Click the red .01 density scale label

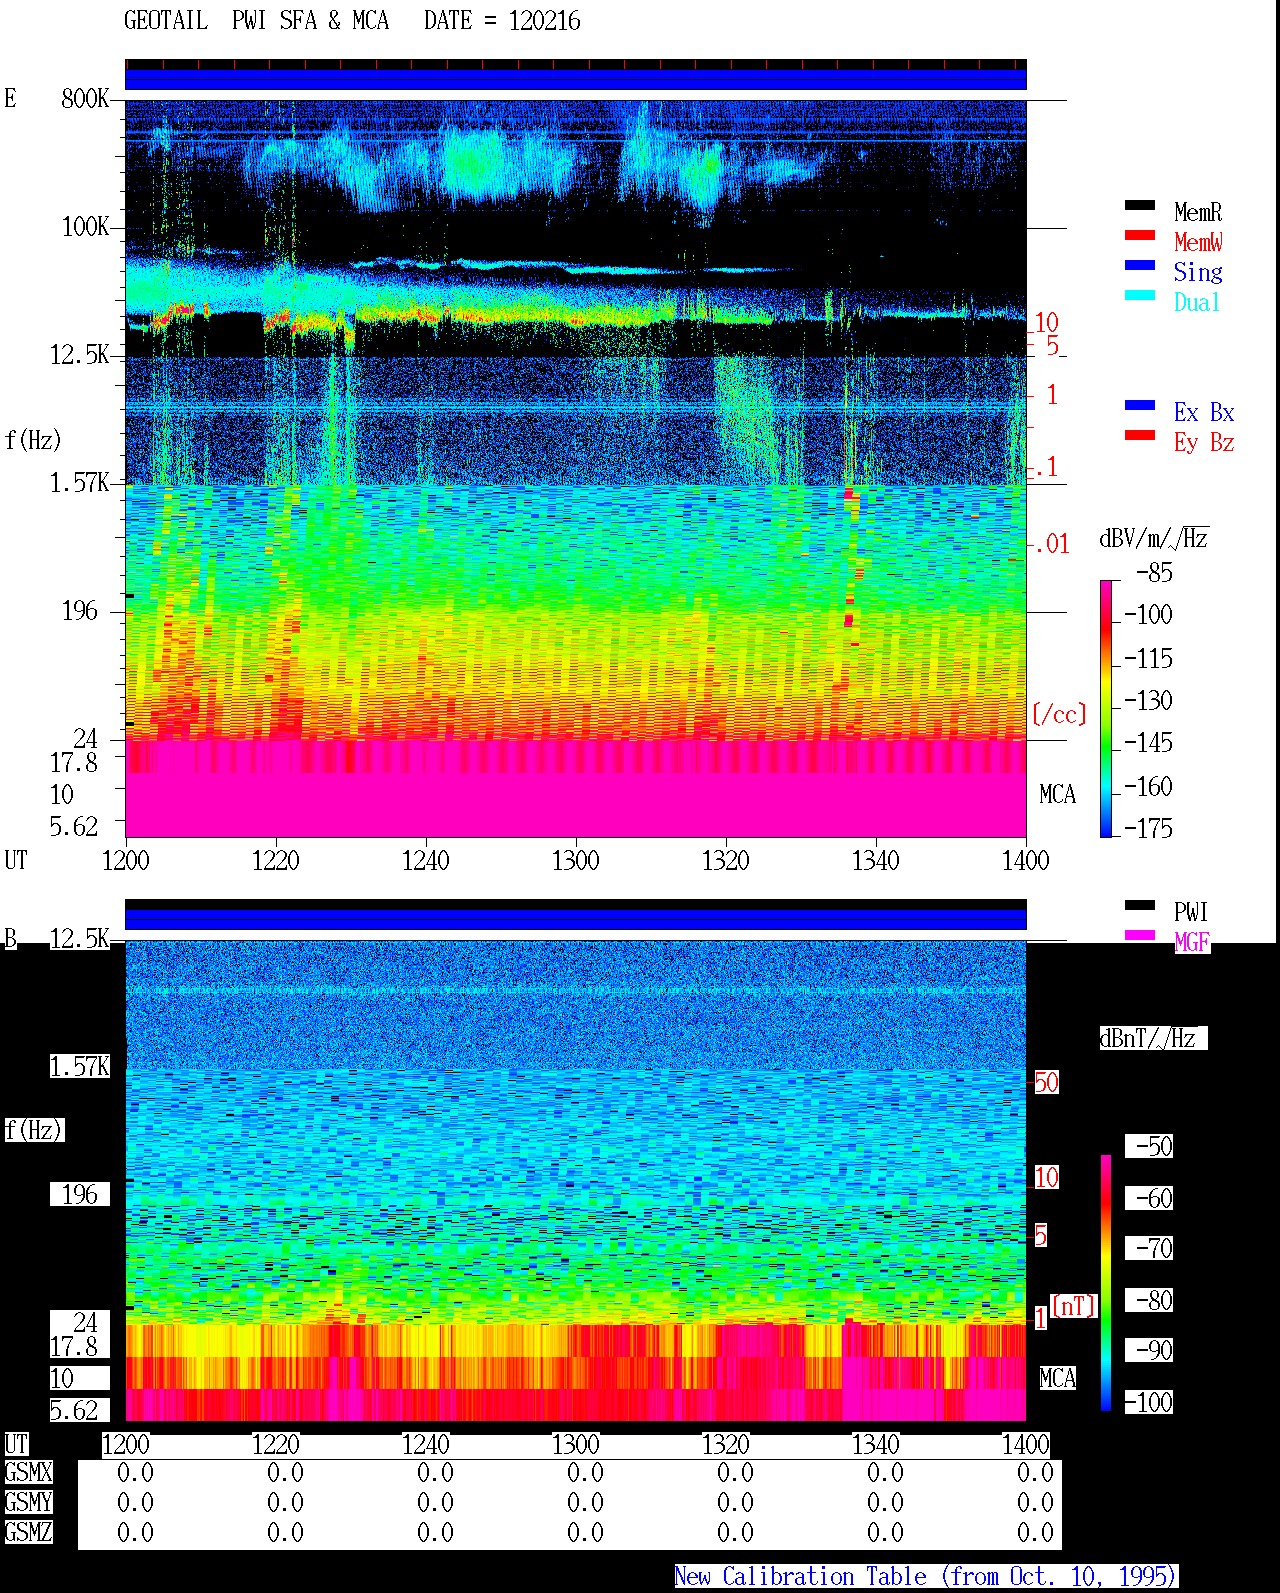click(1050, 545)
